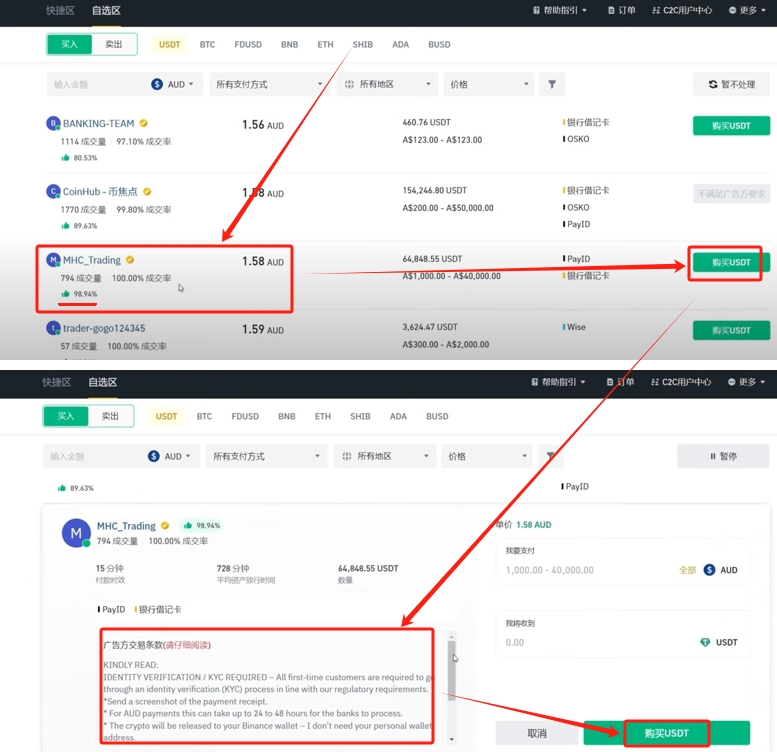777x752 pixels.
Task: Open MHC_Trading profile link in order panel
Action: [x=126, y=526]
